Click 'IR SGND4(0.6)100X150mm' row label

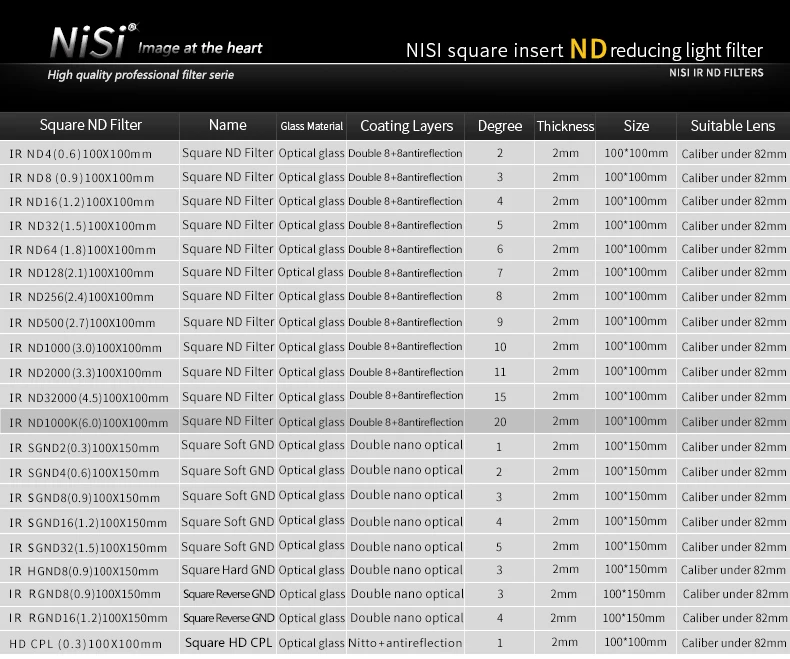tap(84, 473)
